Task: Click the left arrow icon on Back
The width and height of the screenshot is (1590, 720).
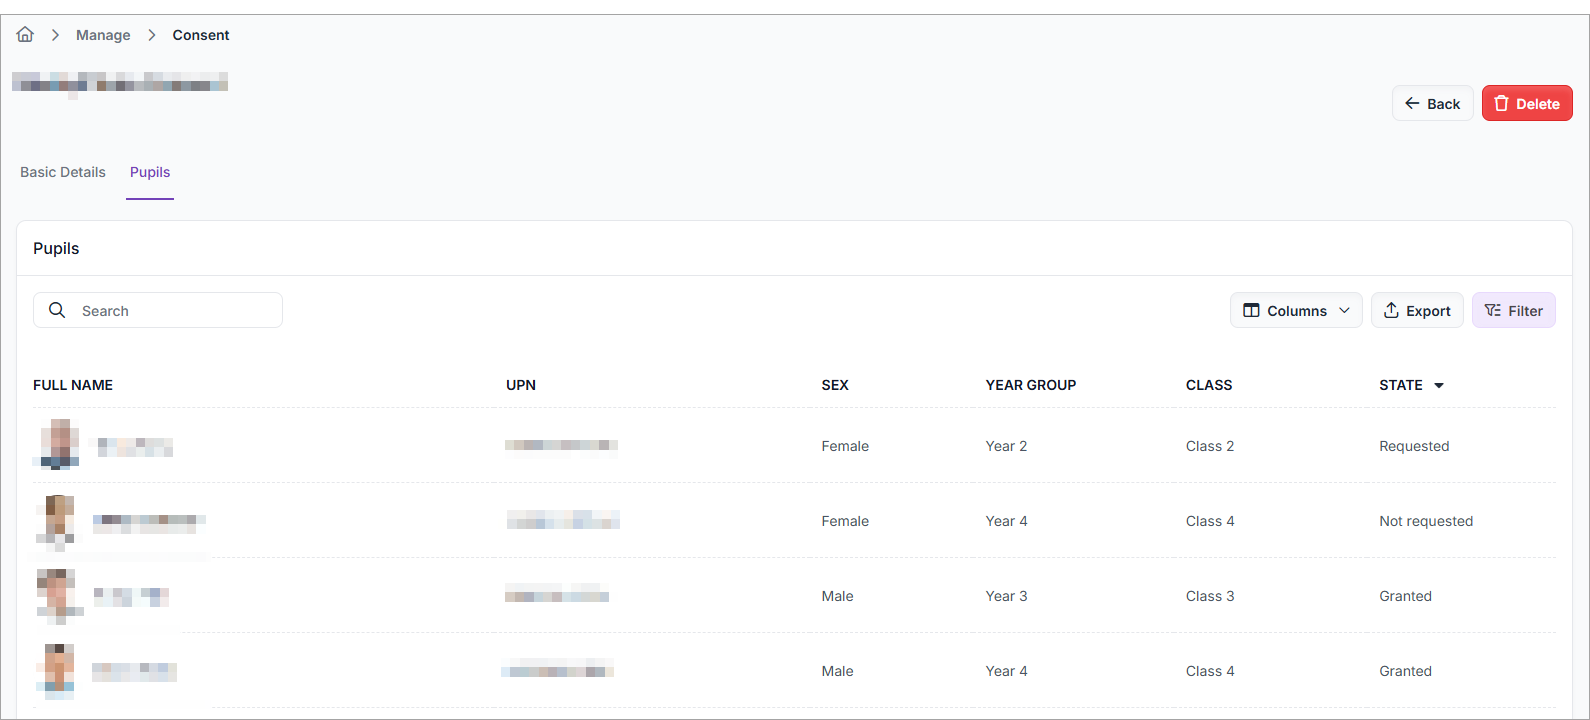Action: 1412,104
